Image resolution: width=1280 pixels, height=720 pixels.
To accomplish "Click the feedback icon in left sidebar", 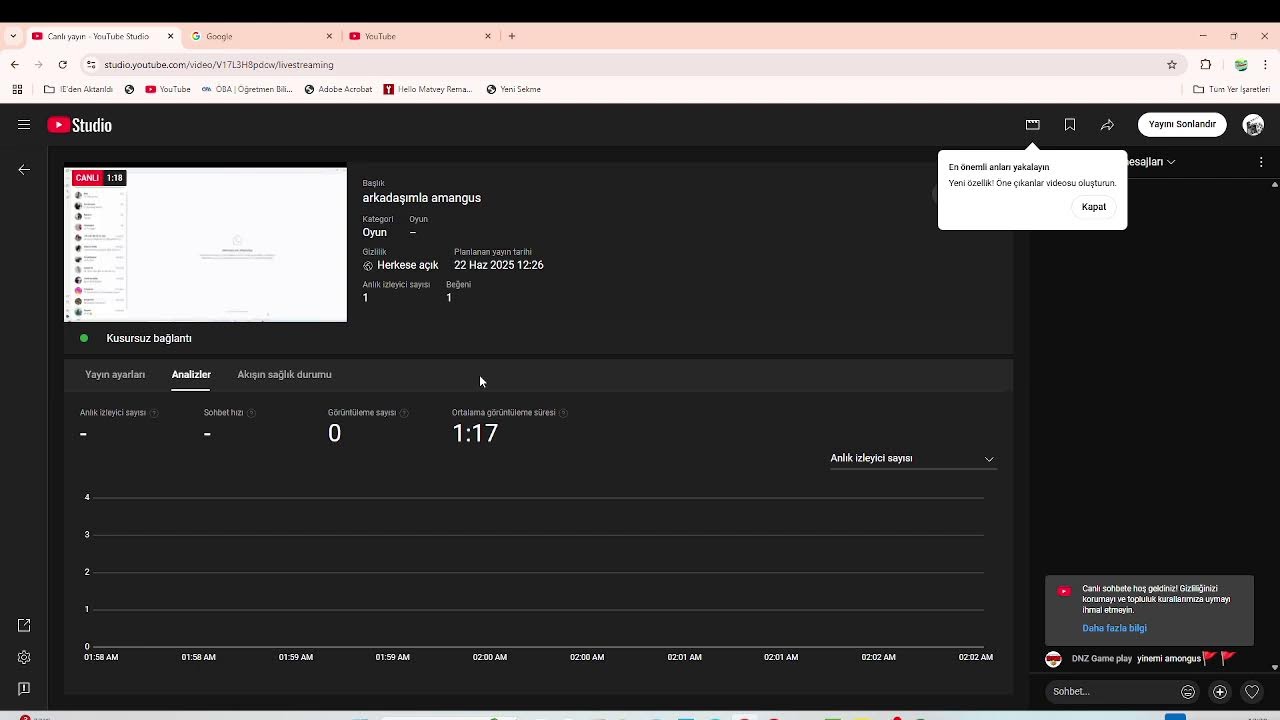I will pyautogui.click(x=24, y=689).
